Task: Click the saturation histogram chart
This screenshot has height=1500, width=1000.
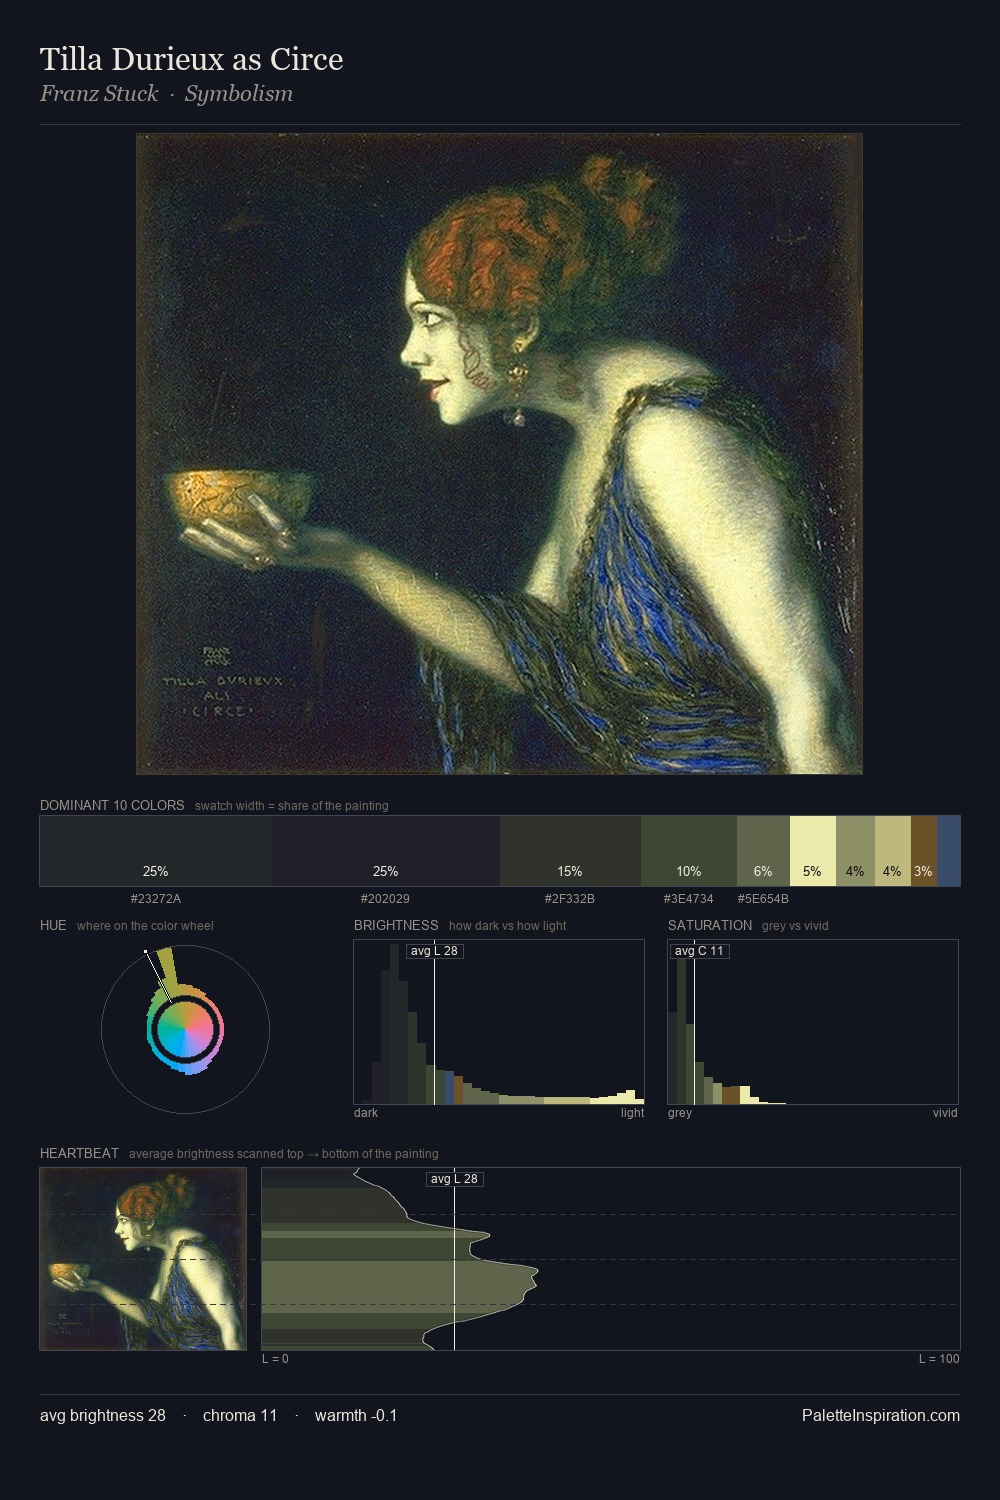Action: click(813, 1022)
